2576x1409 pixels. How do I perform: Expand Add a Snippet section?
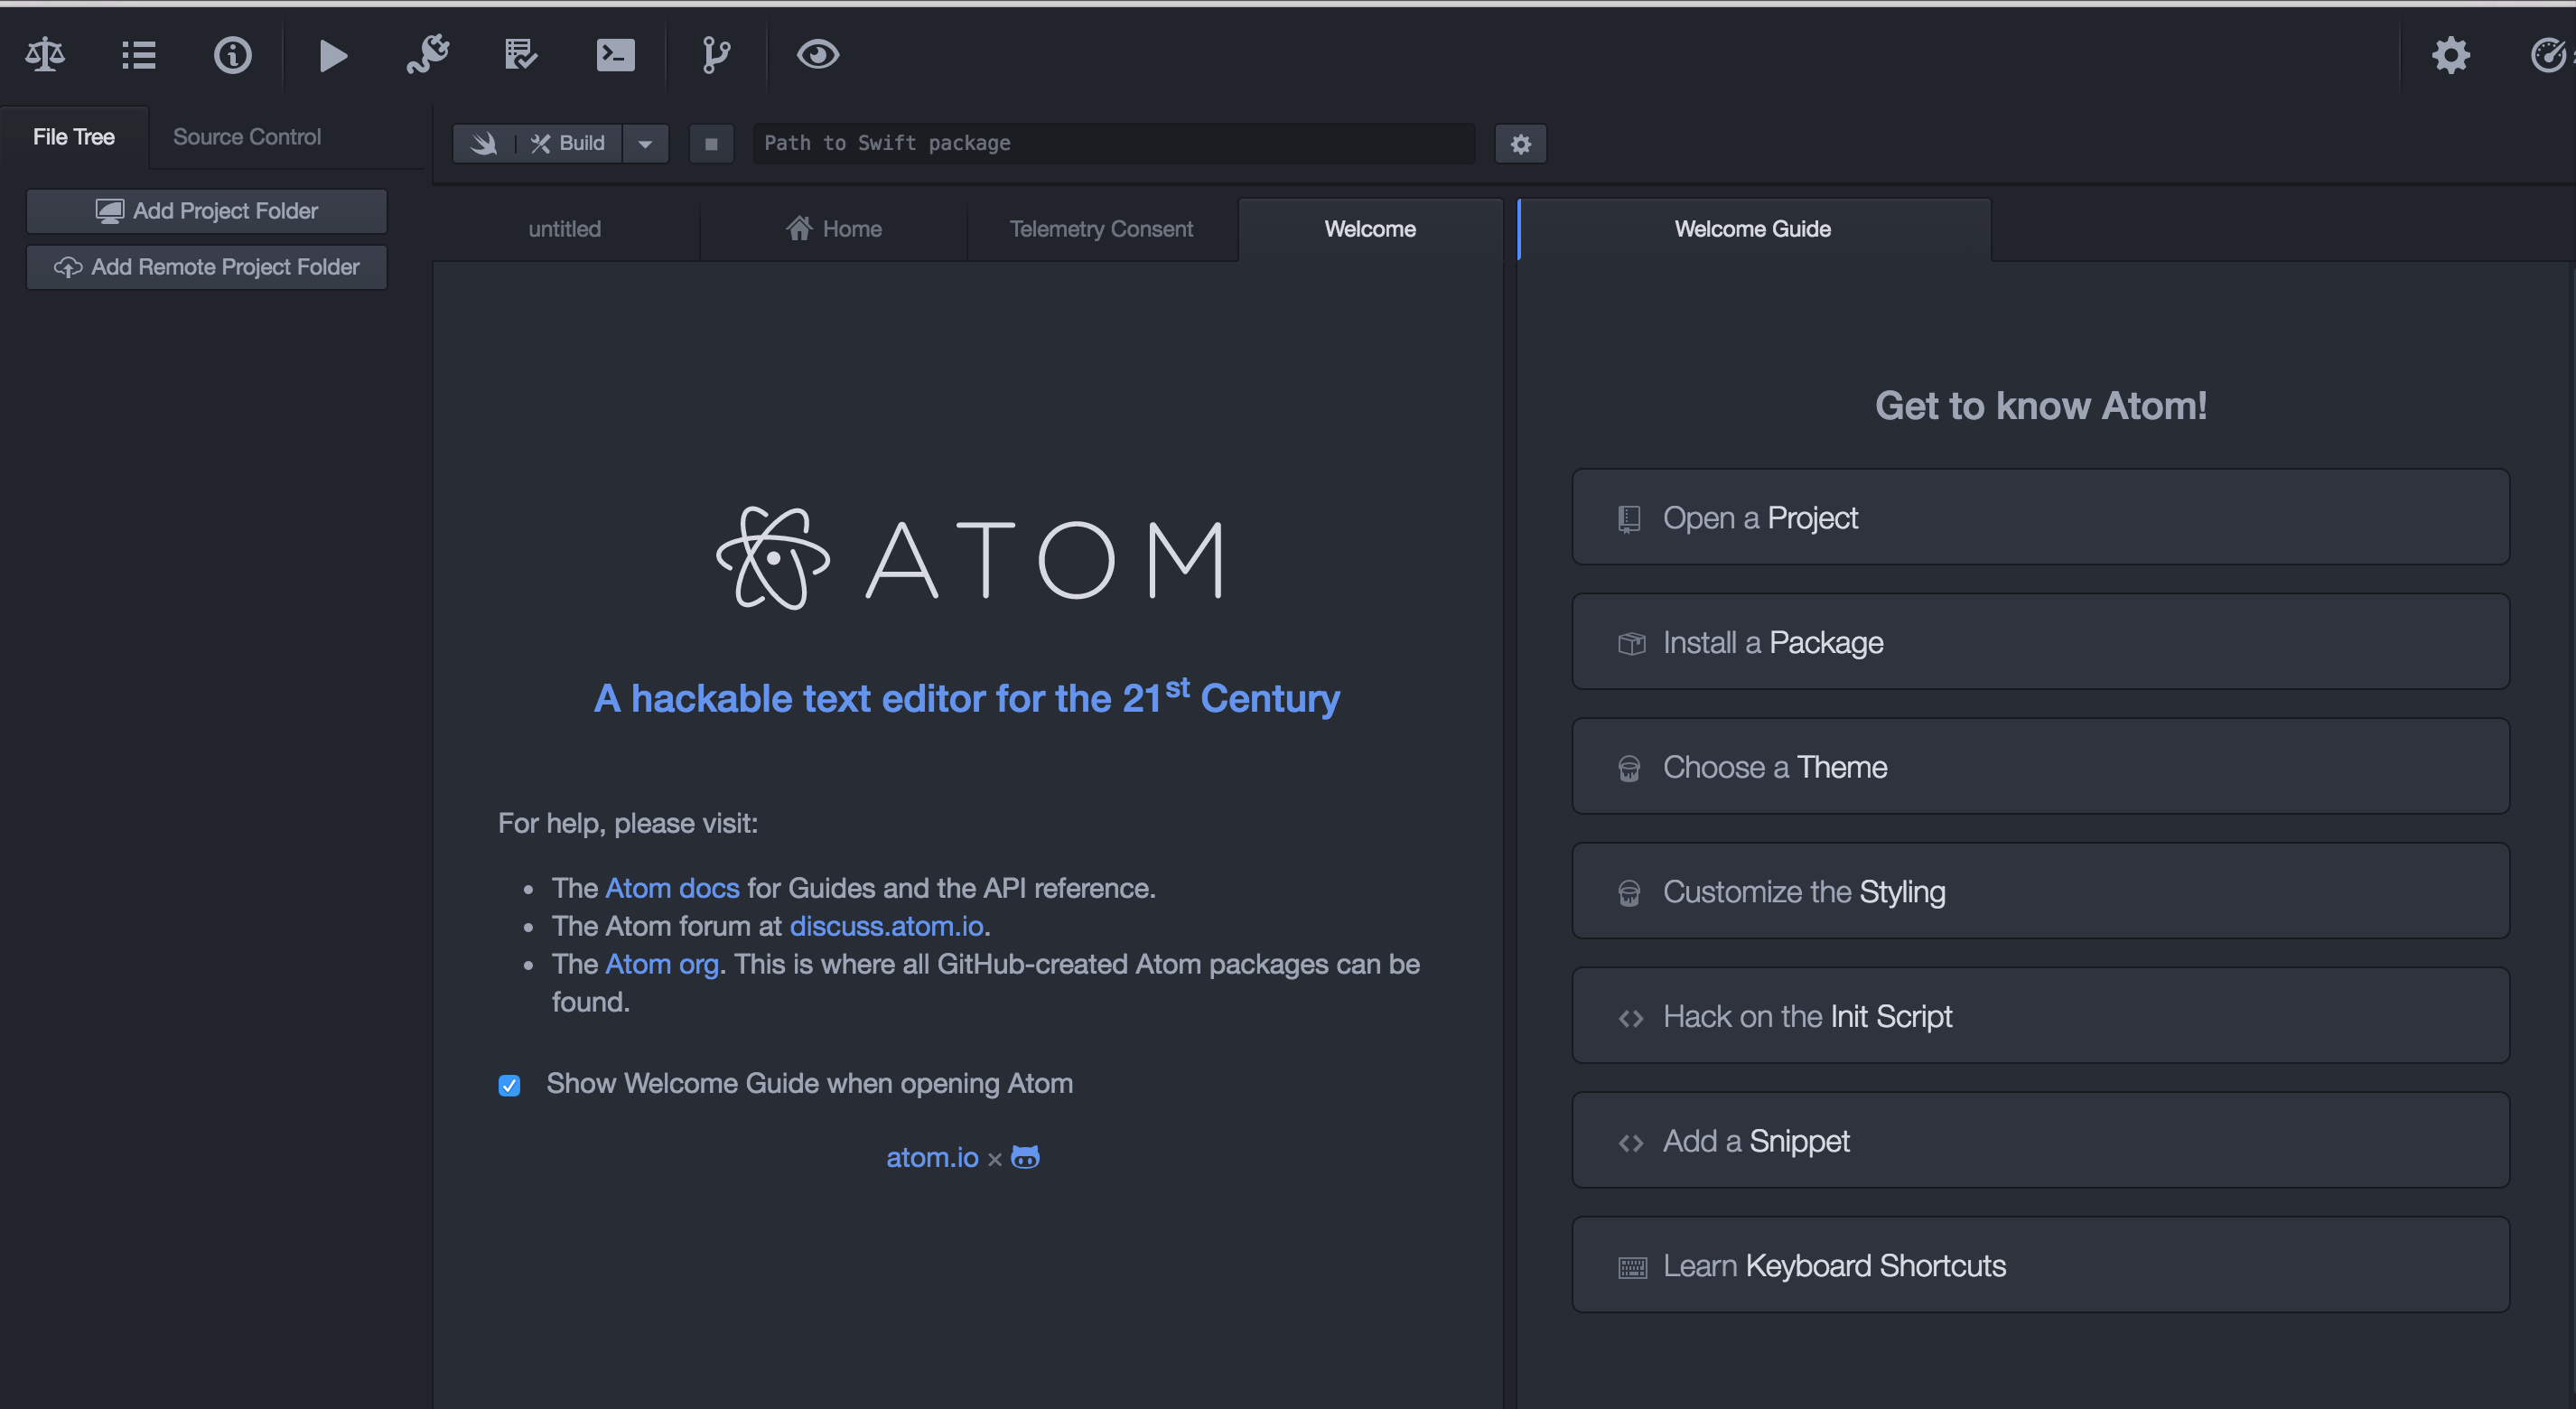coord(2040,1140)
